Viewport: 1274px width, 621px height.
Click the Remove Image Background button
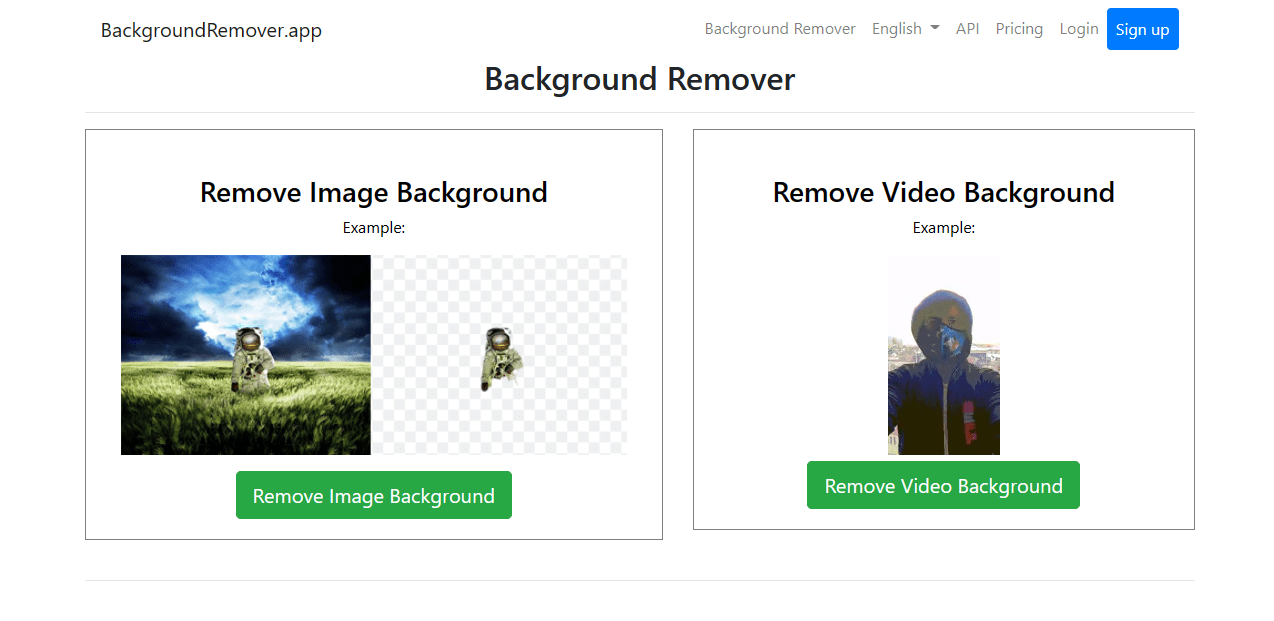373,495
